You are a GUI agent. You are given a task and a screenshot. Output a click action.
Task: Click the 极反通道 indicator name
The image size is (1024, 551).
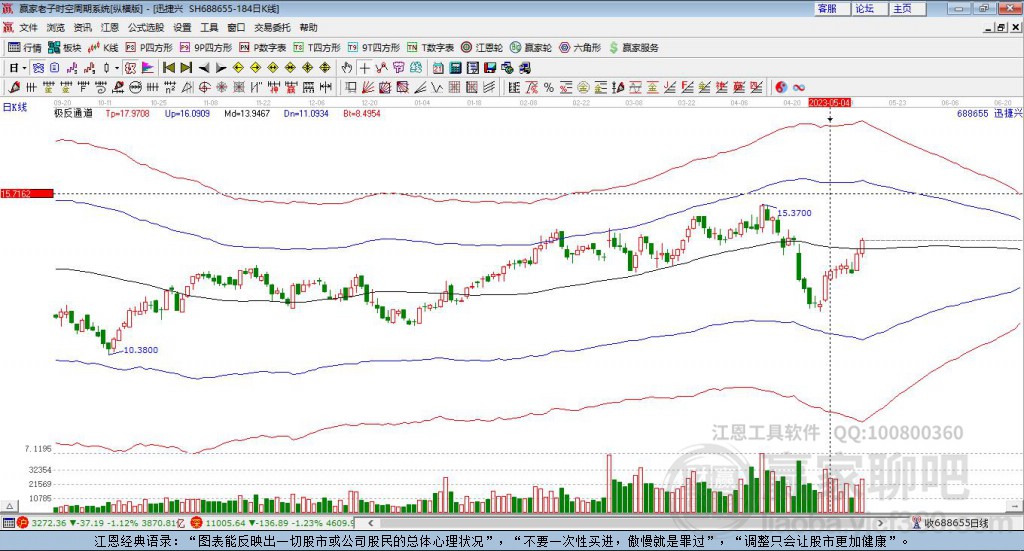[73, 113]
